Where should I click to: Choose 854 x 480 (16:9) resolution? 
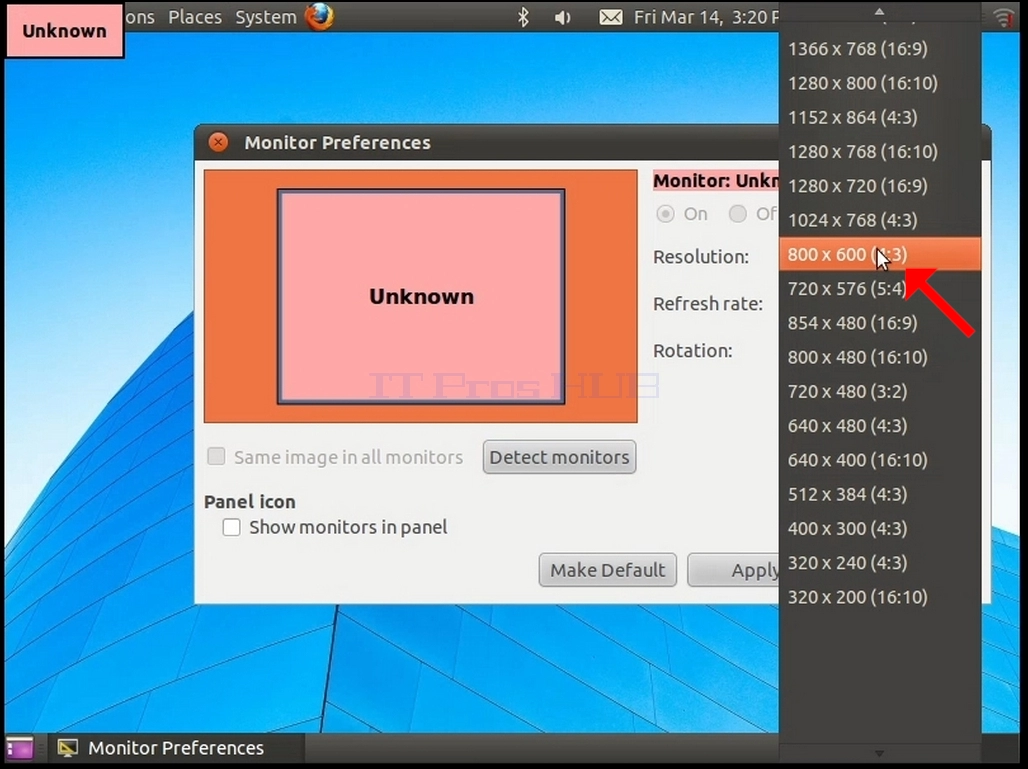point(880,323)
